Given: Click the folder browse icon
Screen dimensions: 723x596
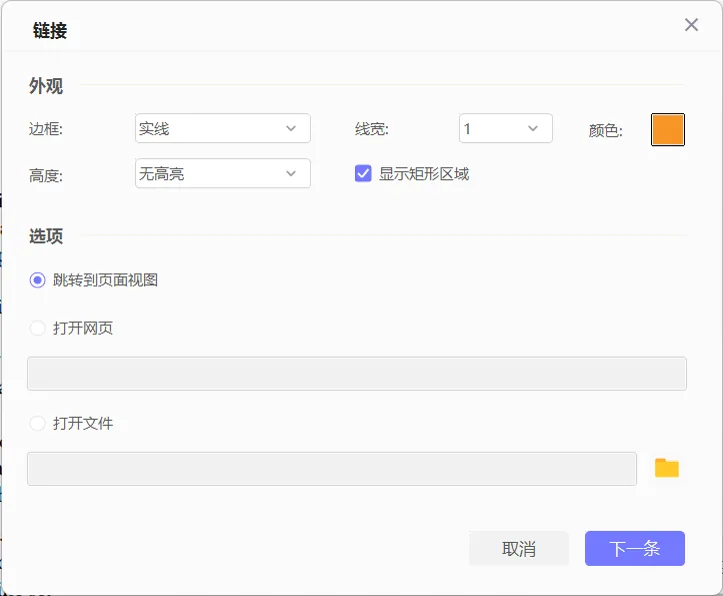Looking at the screenshot, I should [667, 468].
